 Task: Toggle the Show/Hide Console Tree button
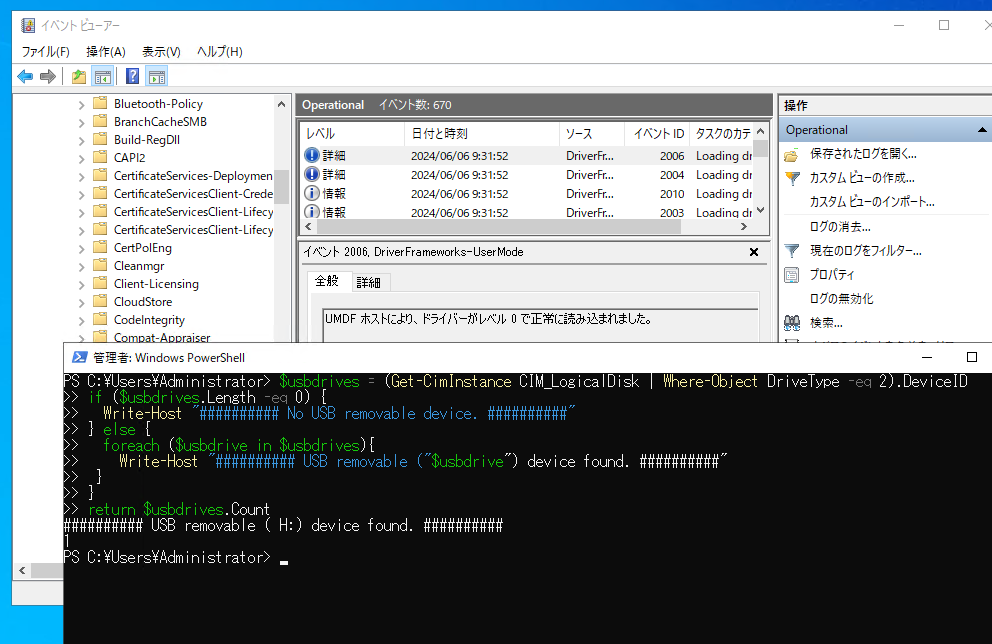(x=102, y=77)
